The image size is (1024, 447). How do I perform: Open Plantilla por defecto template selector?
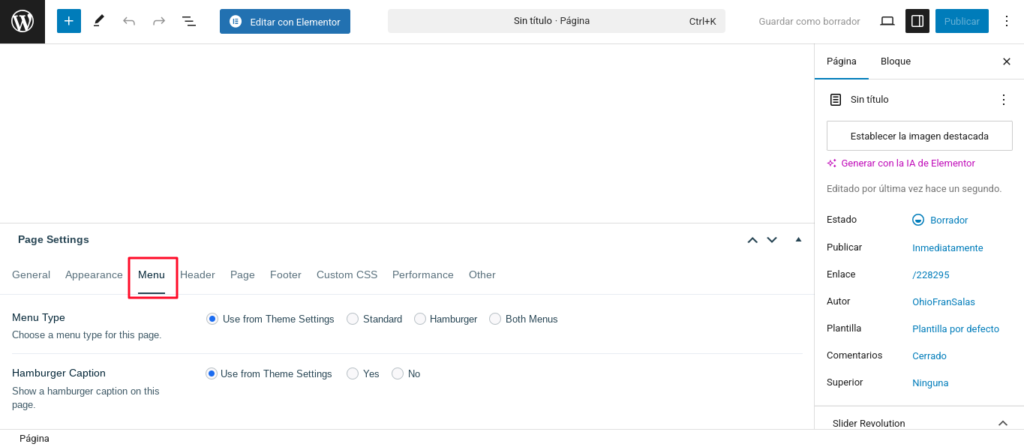coord(955,329)
